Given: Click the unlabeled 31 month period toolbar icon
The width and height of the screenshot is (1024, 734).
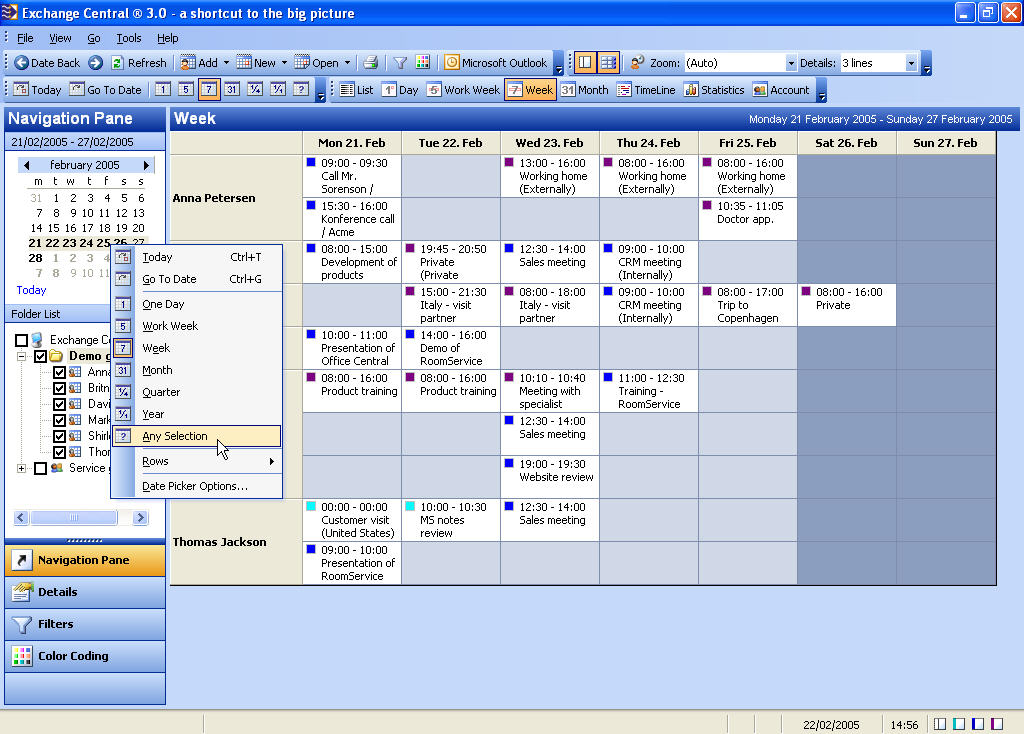Looking at the screenshot, I should tap(231, 89).
